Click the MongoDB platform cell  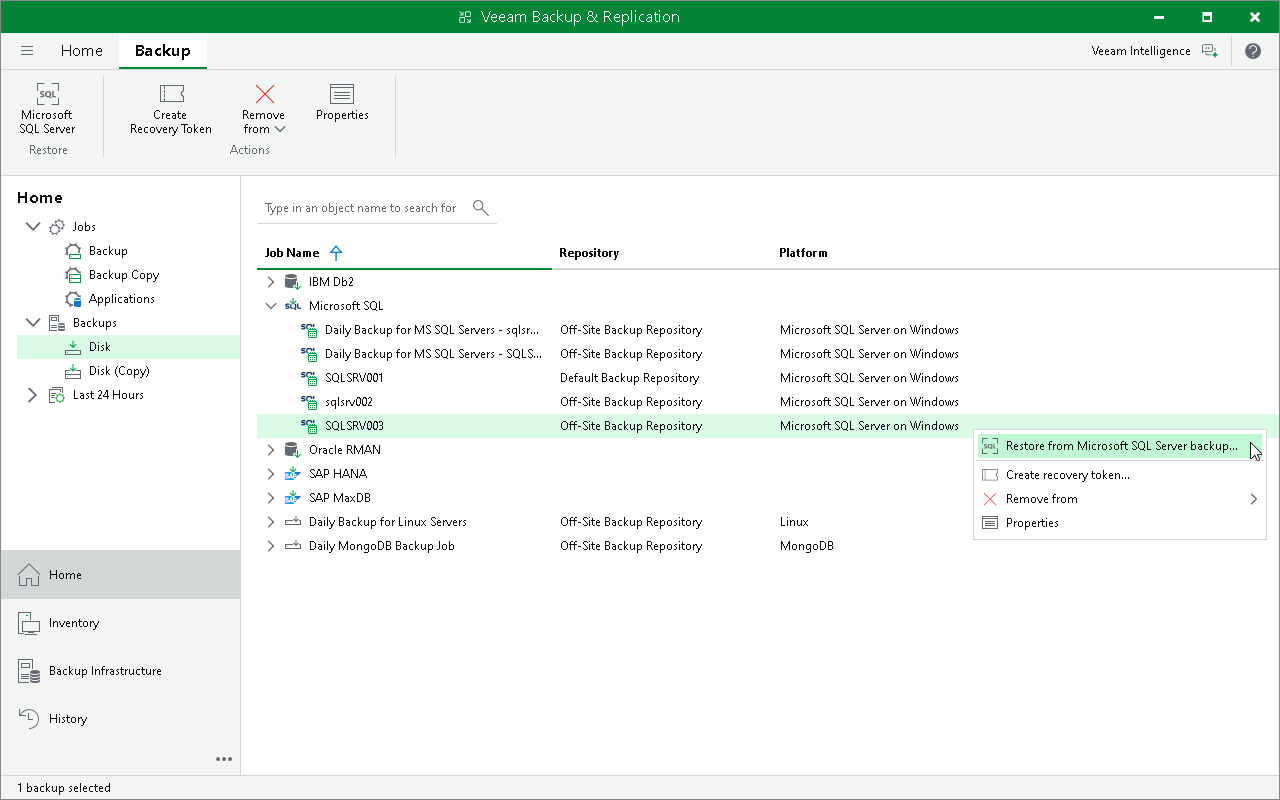coord(806,546)
